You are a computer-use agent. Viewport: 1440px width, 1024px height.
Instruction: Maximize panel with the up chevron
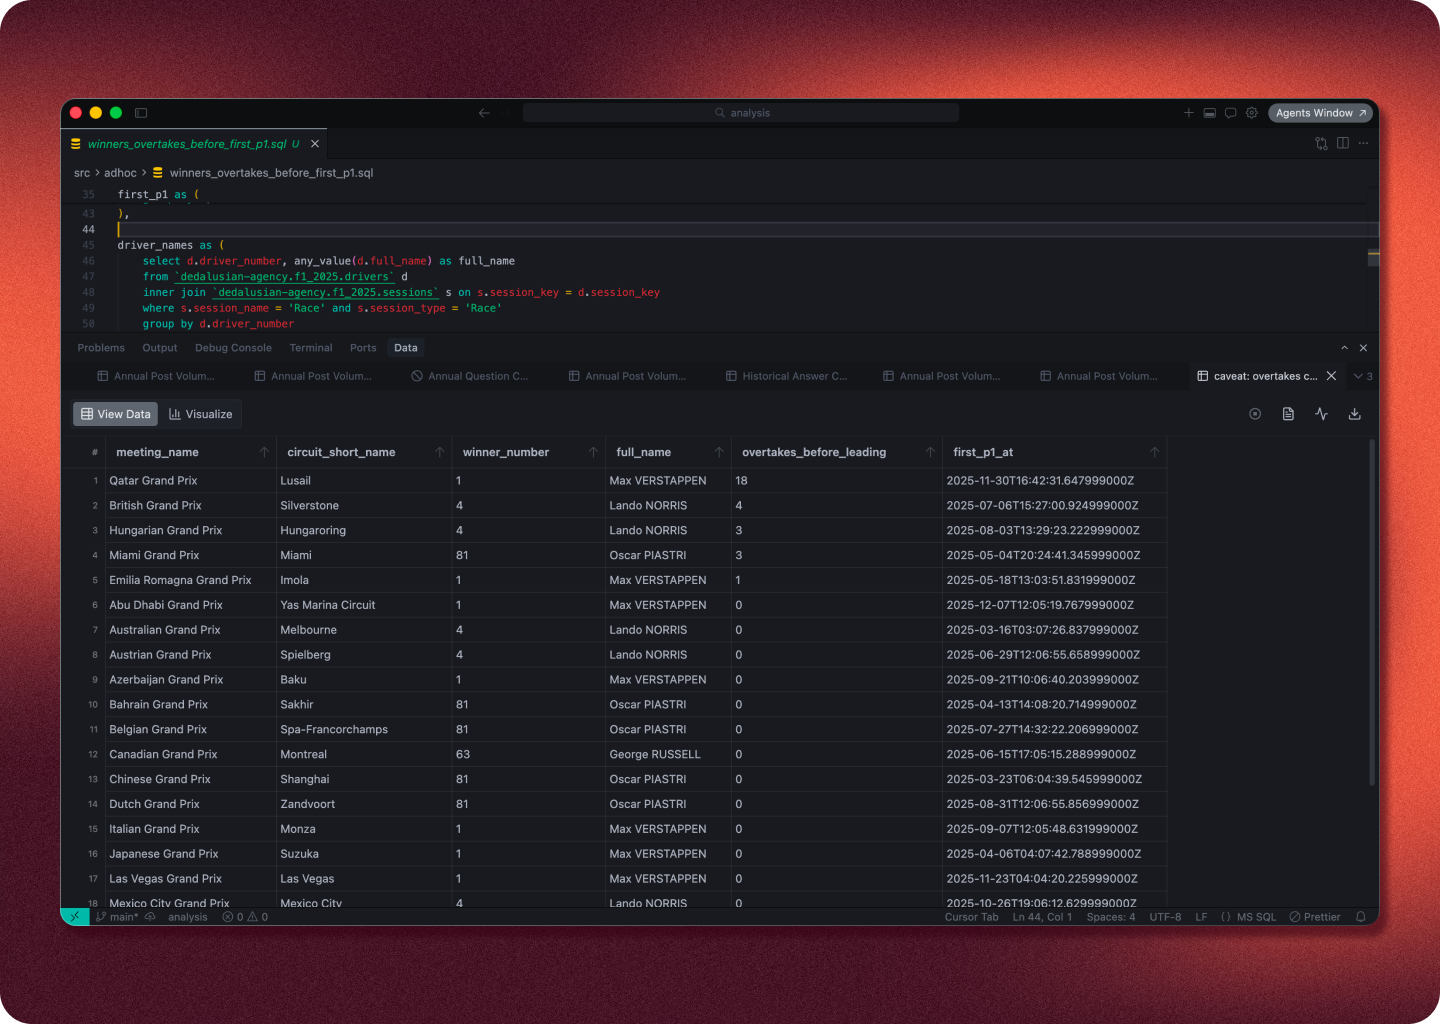(x=1344, y=348)
